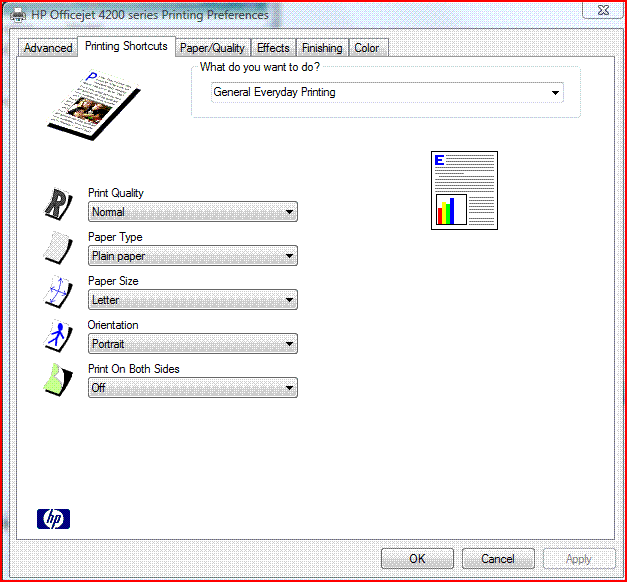Click the 'Paper Size' label text
The width and height of the screenshot is (627, 582).
click(113, 281)
